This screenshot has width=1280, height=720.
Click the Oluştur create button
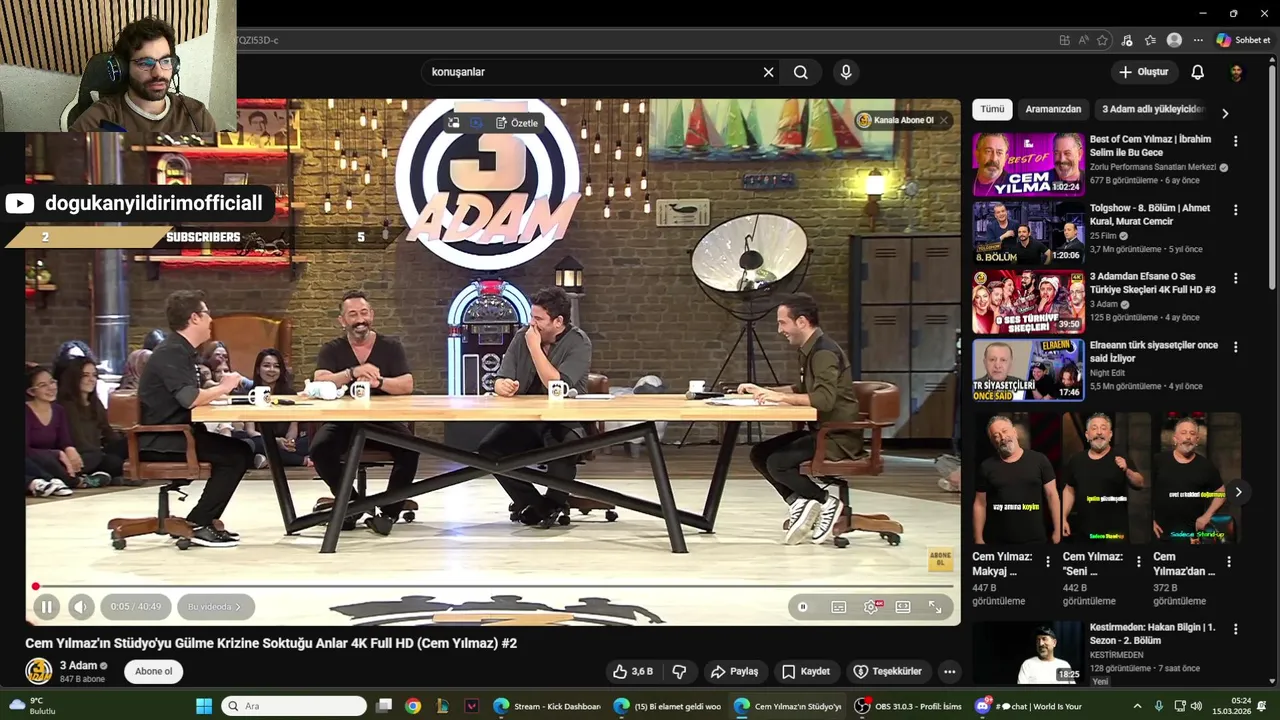pos(1143,72)
